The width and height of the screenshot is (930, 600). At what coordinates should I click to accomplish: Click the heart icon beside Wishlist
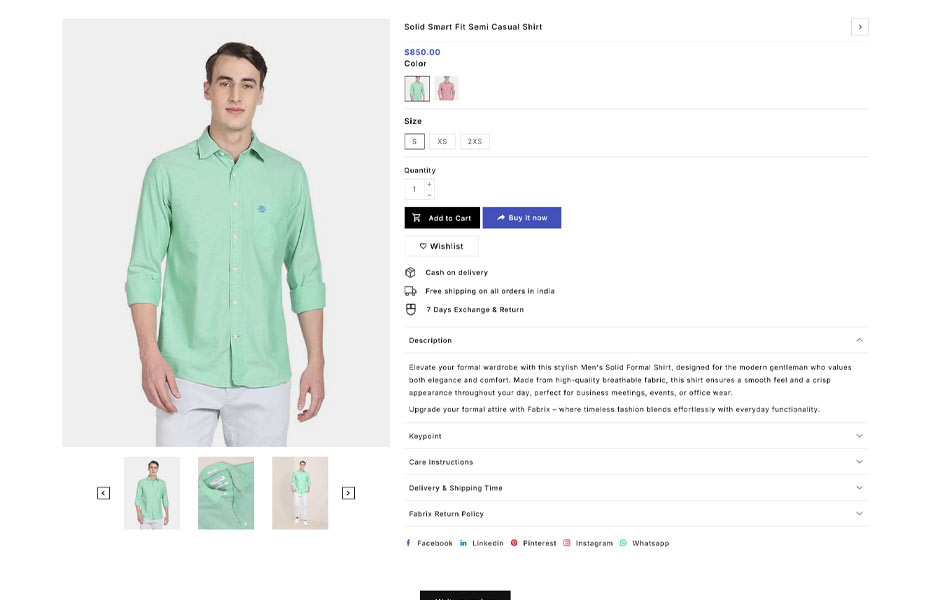tap(422, 245)
